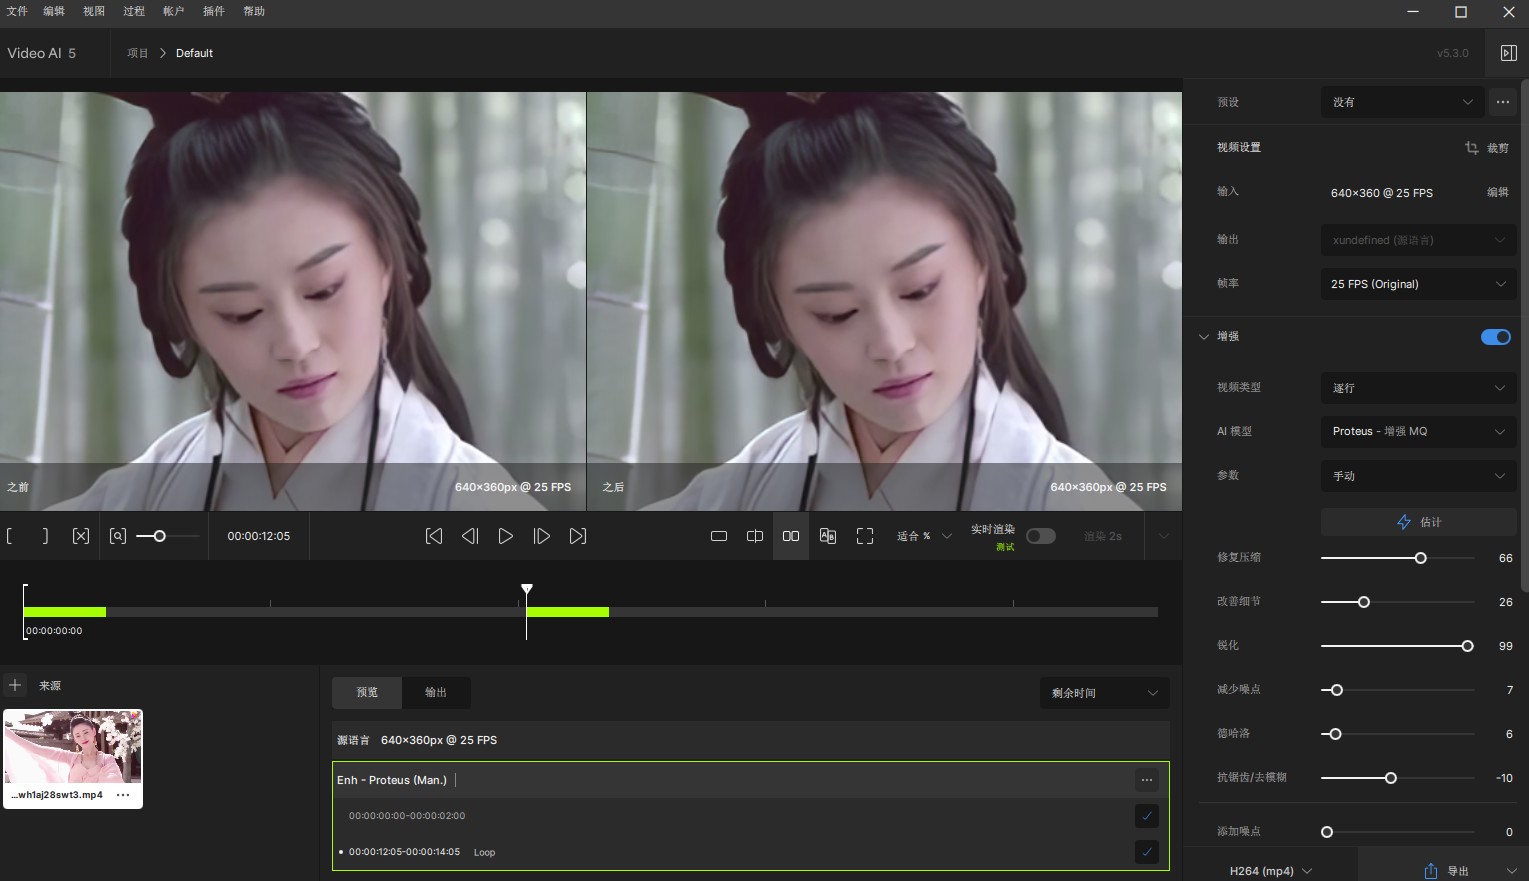
Task: Click the Render 2s (渲染 2s) button
Action: pyautogui.click(x=1103, y=536)
